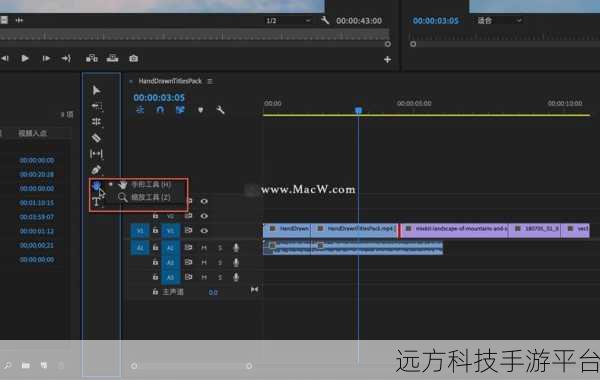Click the timeline timecode 00:00:03:05

159,98
